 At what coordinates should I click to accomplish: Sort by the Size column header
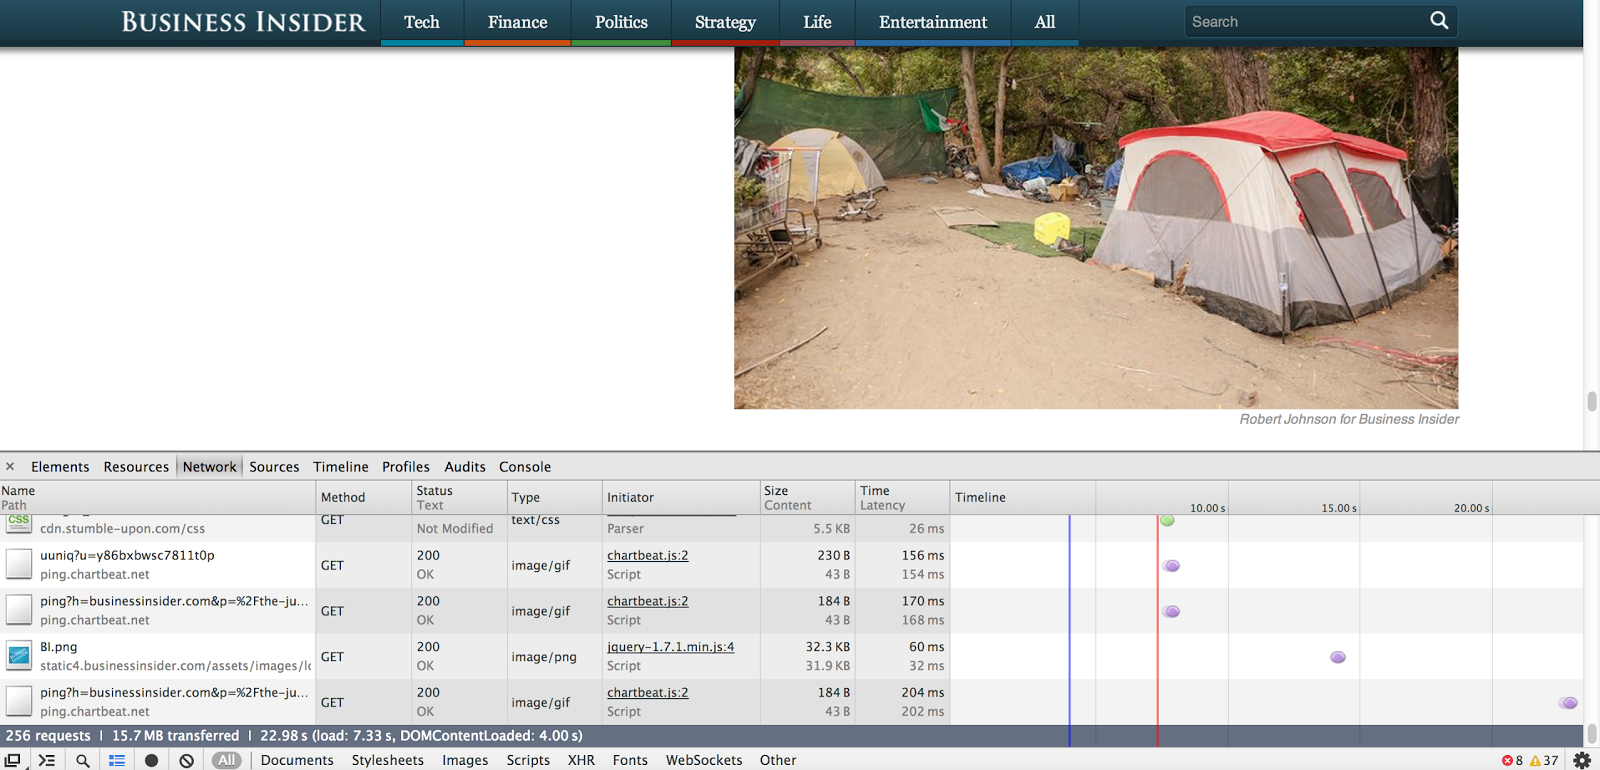point(807,497)
